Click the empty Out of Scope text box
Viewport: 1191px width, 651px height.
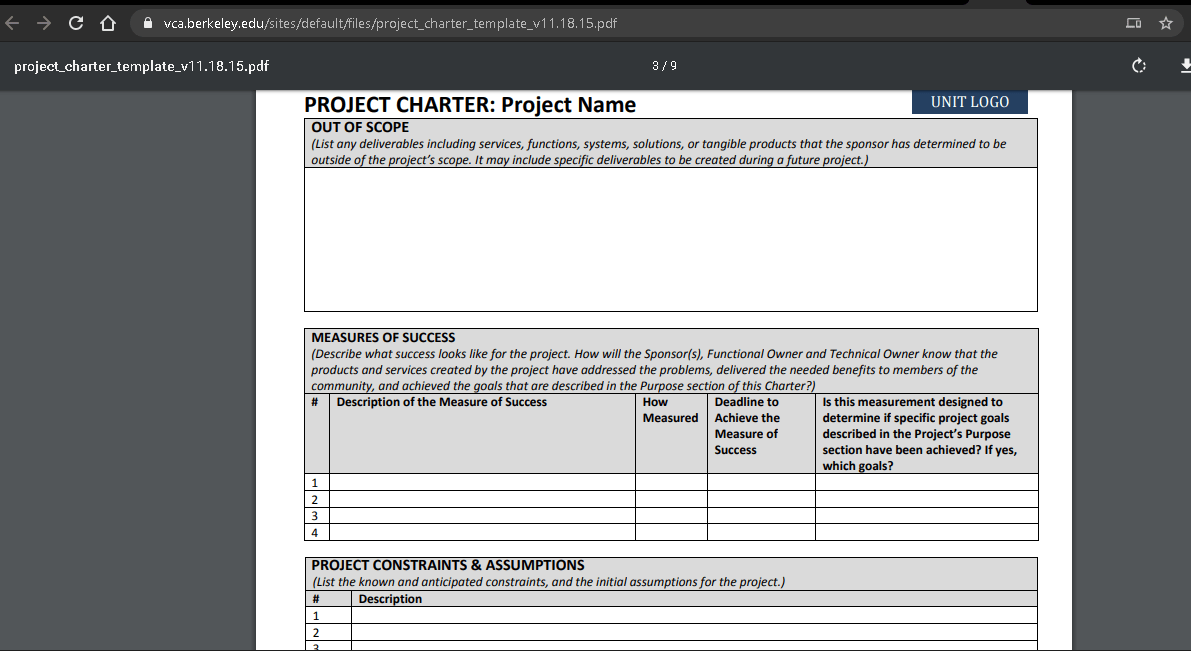(671, 239)
